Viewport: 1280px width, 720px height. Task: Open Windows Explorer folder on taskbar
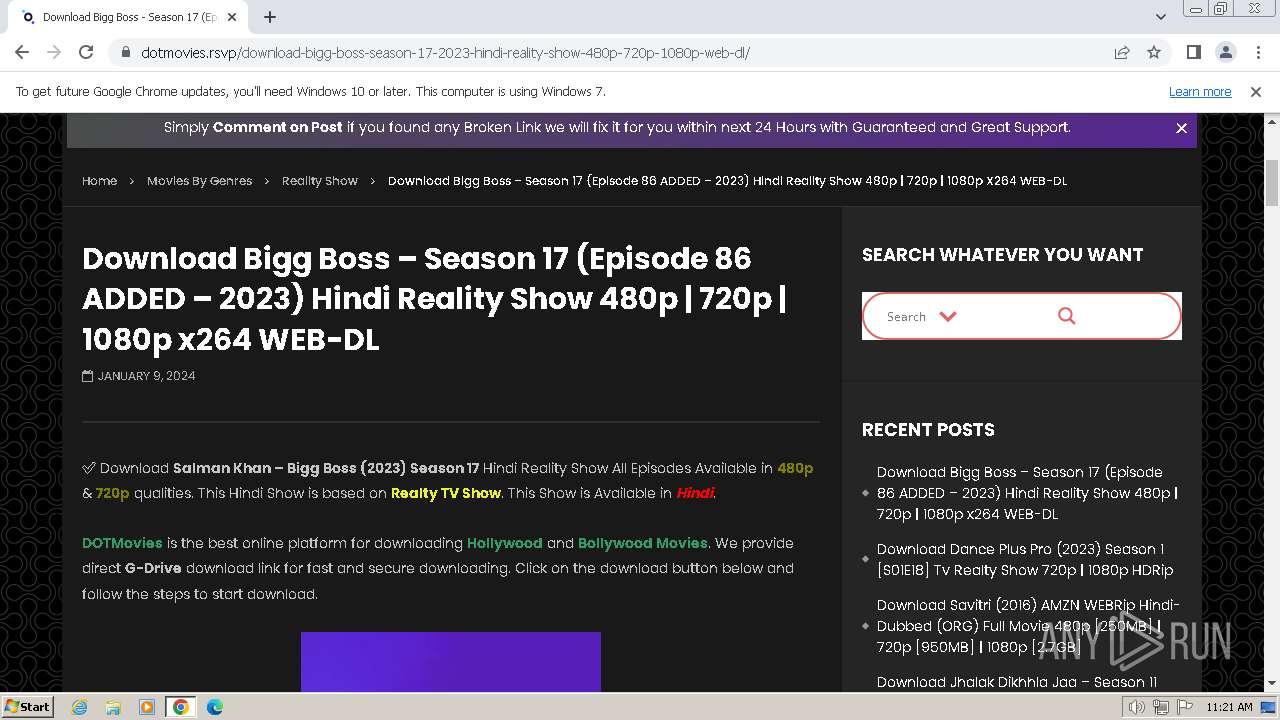(113, 707)
